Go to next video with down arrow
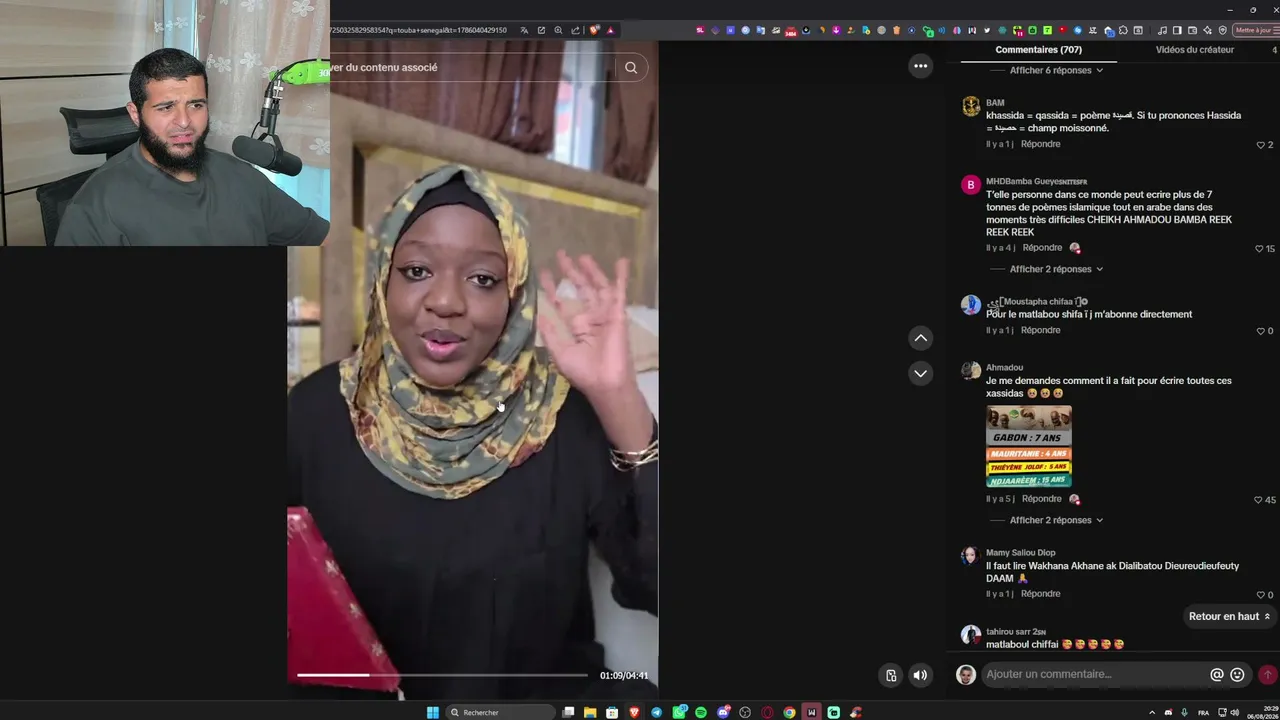The width and height of the screenshot is (1280, 720). 920,373
